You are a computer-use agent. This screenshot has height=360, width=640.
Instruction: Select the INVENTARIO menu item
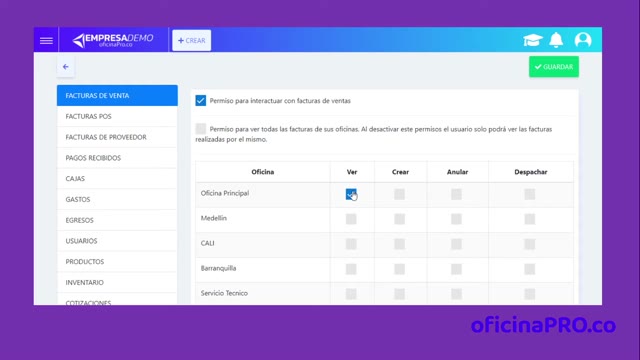pos(117,282)
